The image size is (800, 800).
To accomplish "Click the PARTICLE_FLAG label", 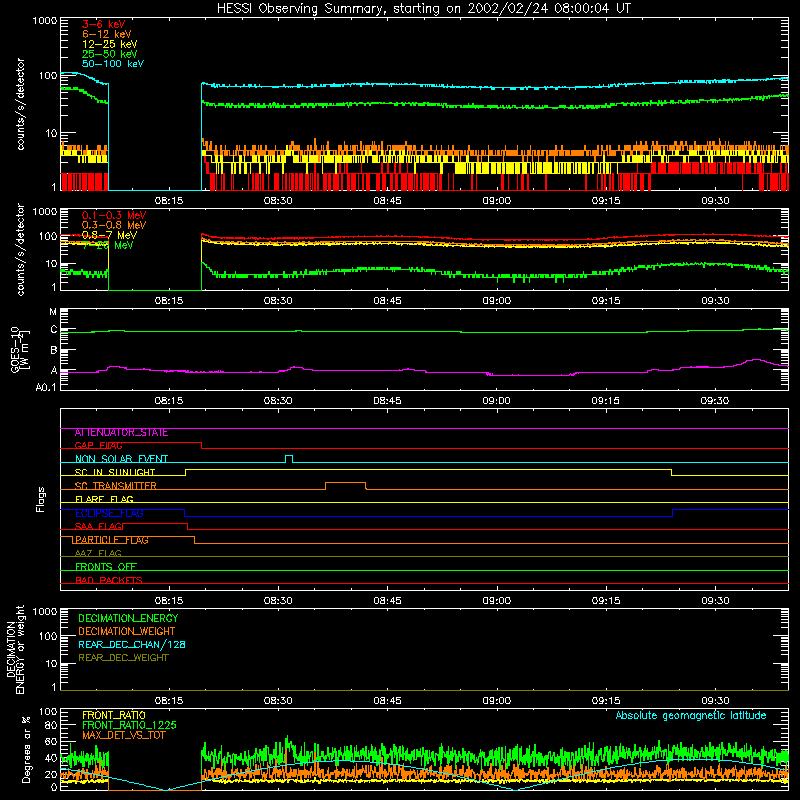I will click(112, 540).
